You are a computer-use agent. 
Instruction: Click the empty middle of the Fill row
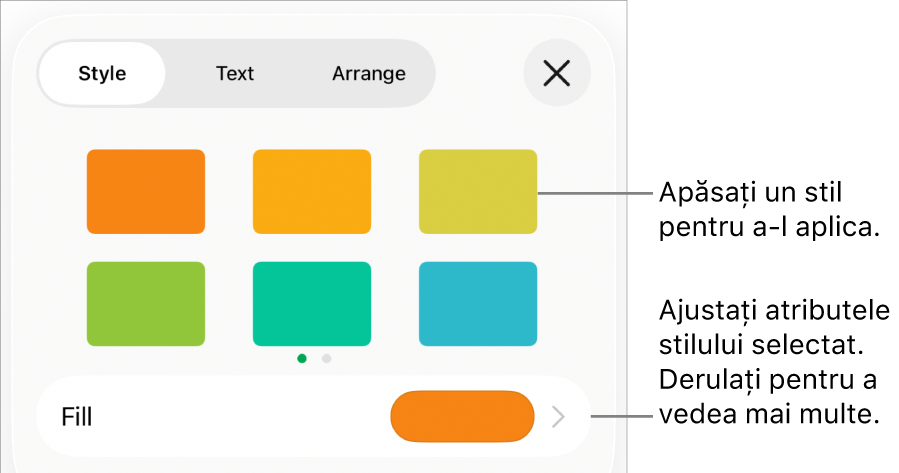click(241, 417)
